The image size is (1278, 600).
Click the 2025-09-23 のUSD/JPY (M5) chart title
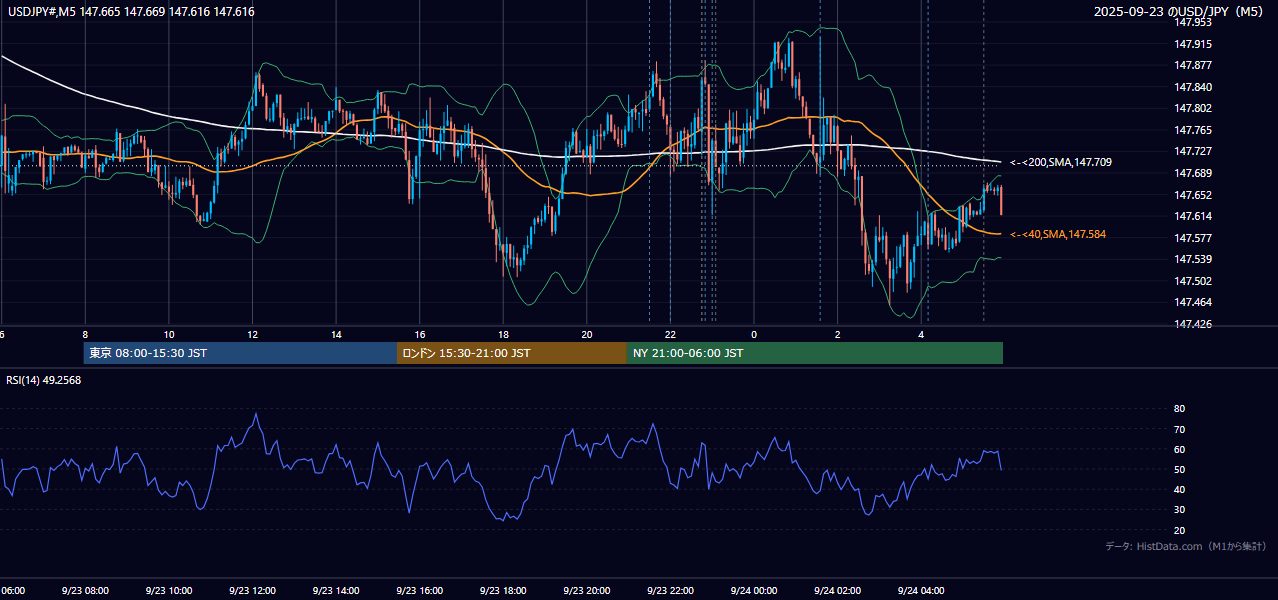[x=1180, y=12]
